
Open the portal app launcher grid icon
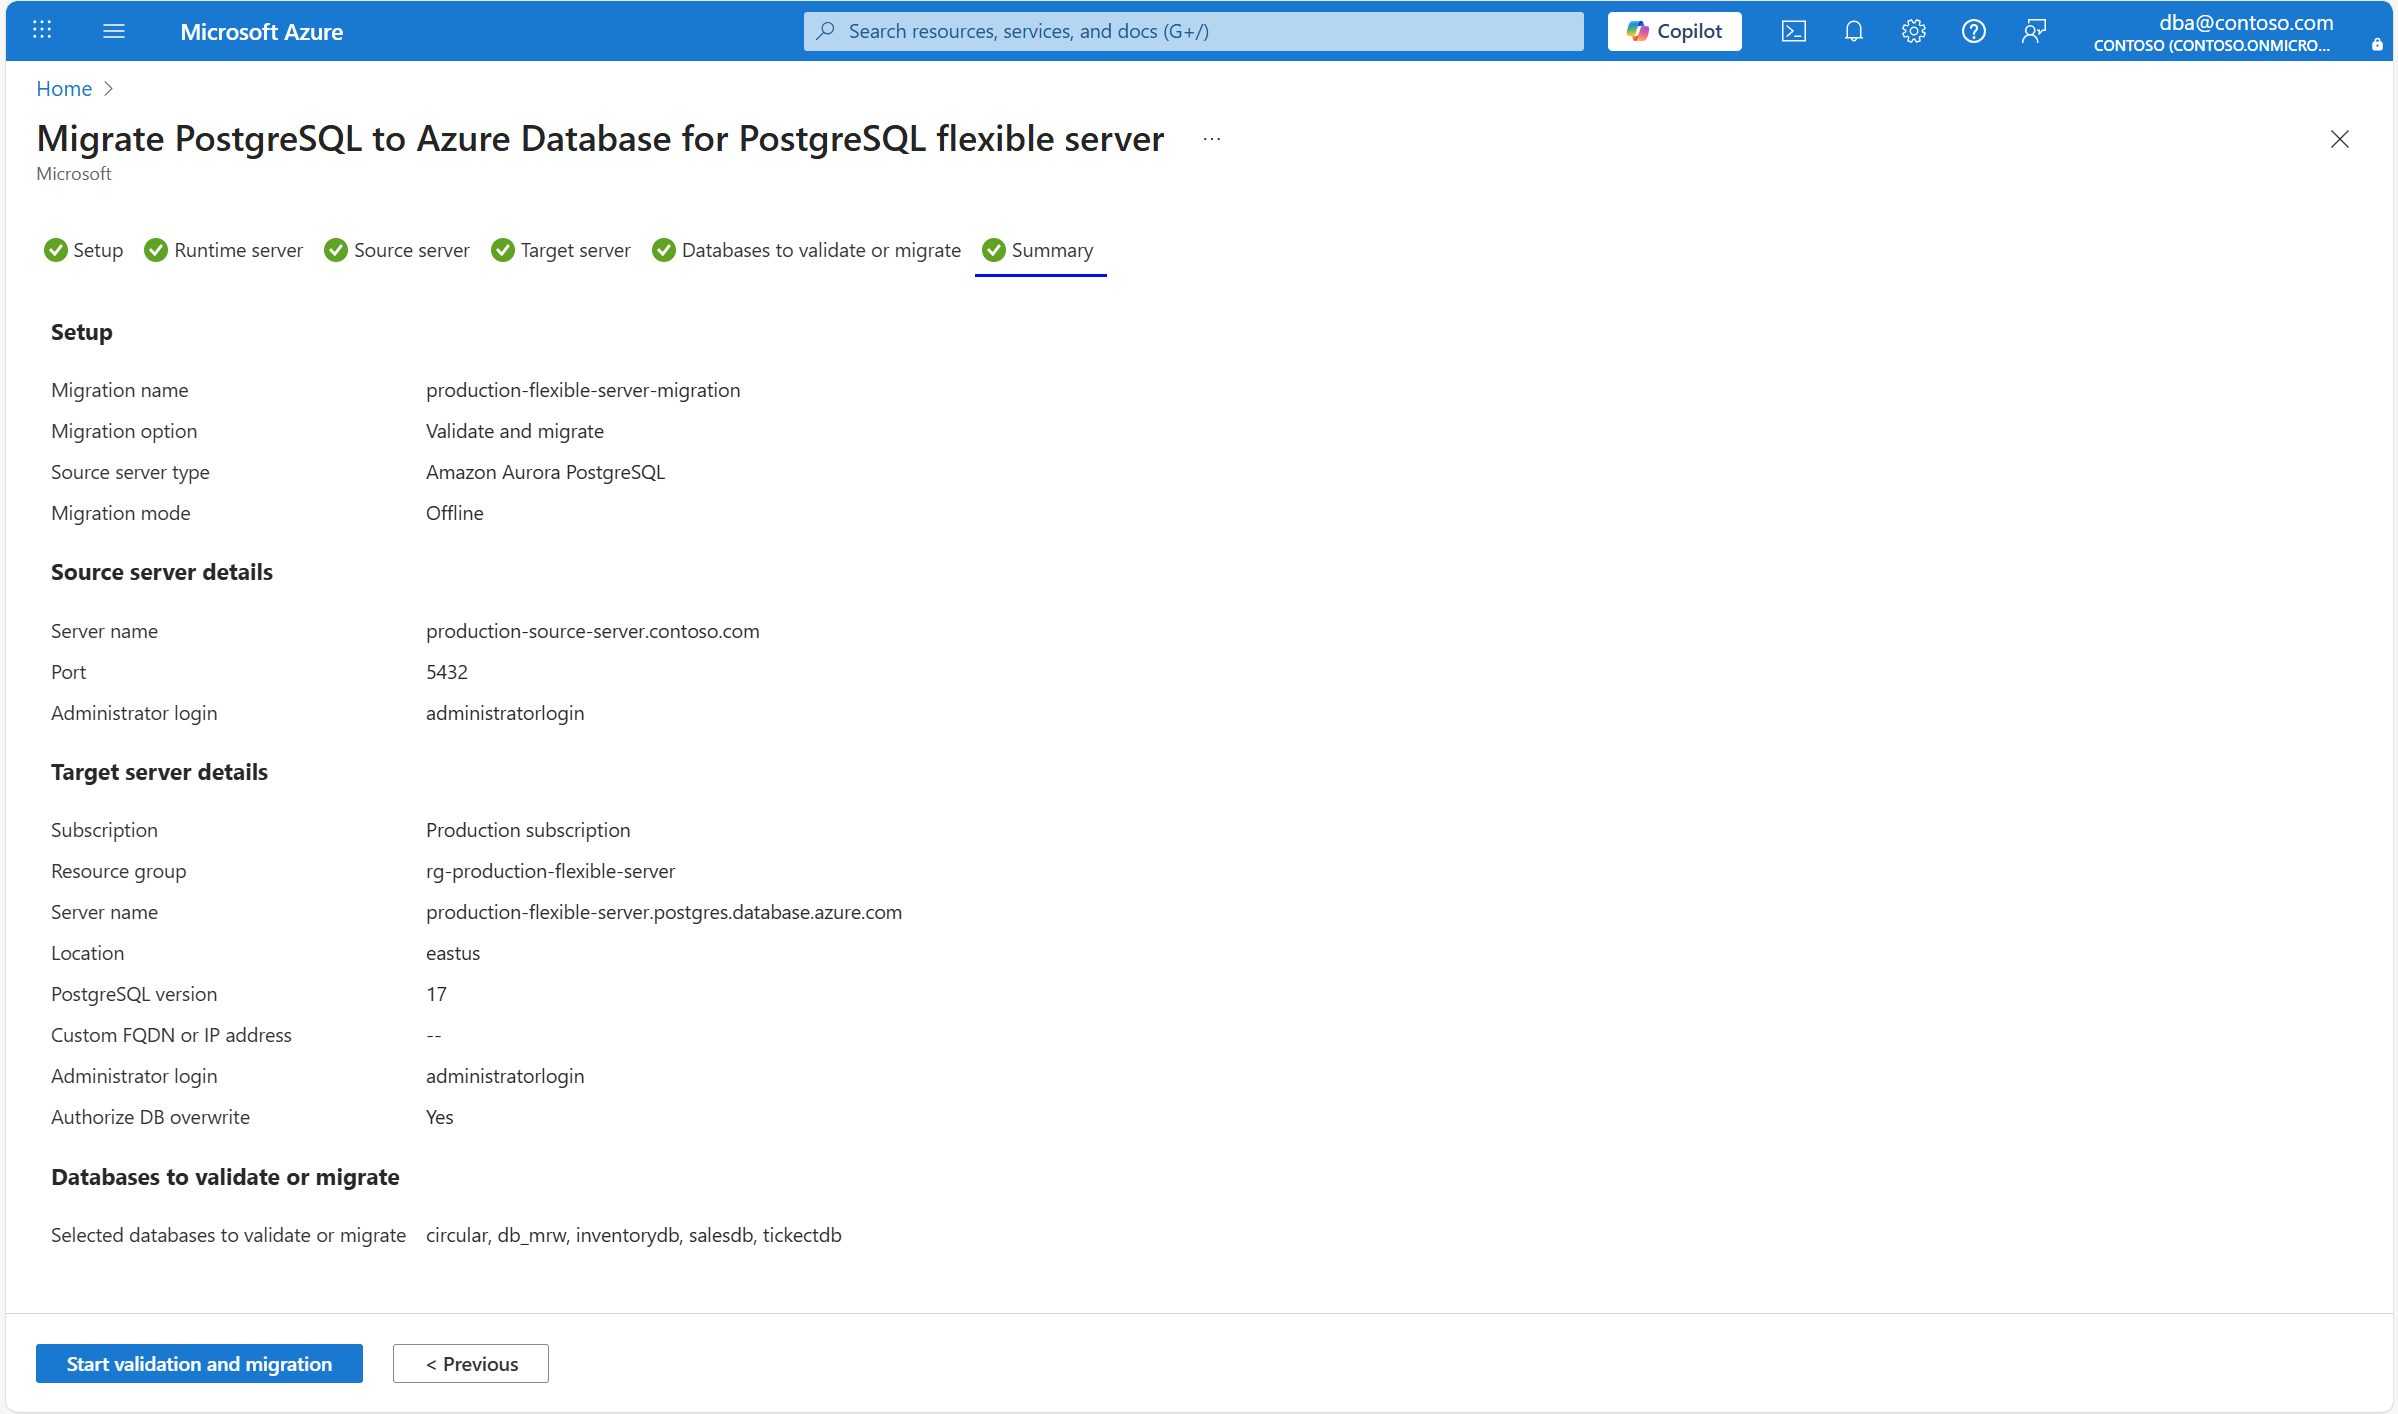click(42, 30)
